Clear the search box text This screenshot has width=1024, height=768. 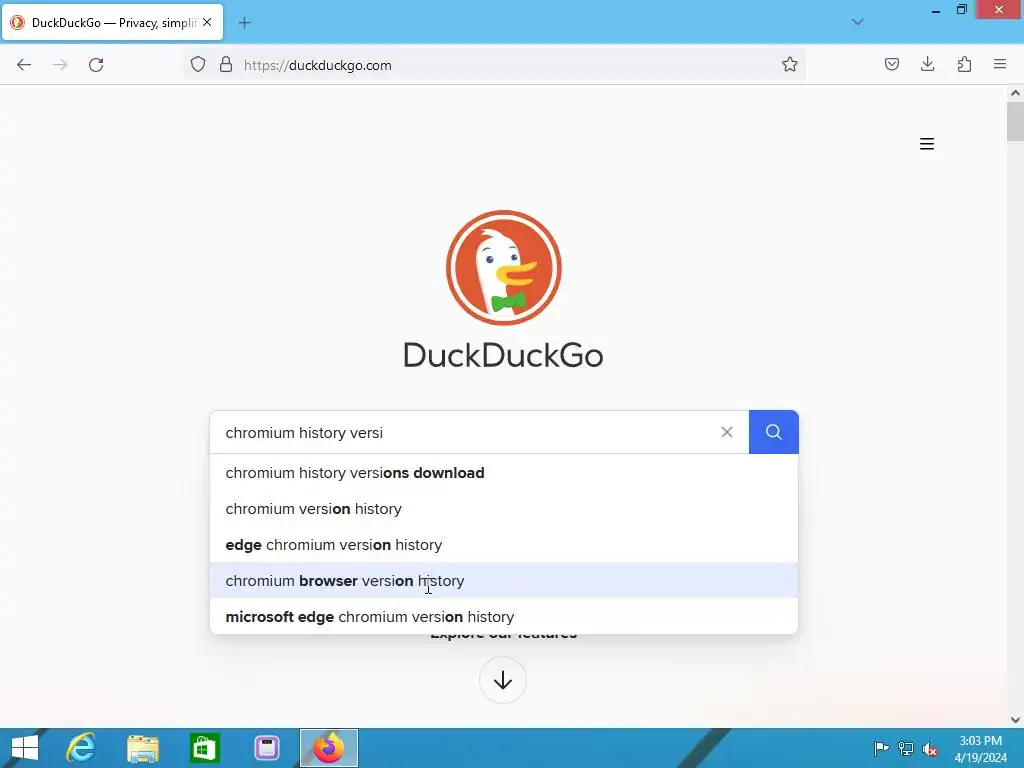tap(727, 432)
